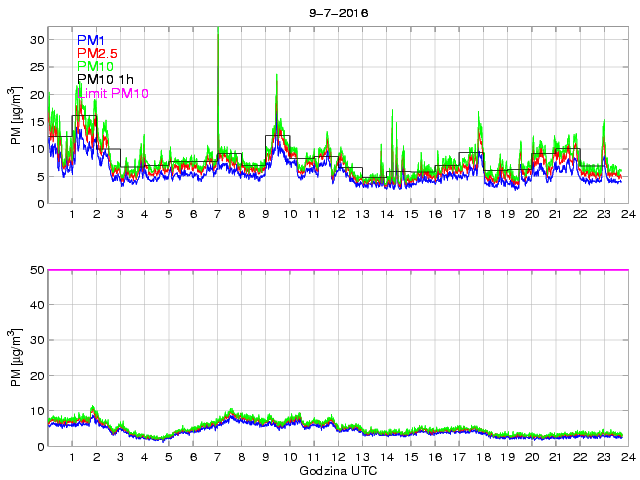Click hour 12 tick under the bottom plot
This screenshot has height=480, width=640.
click(x=337, y=458)
